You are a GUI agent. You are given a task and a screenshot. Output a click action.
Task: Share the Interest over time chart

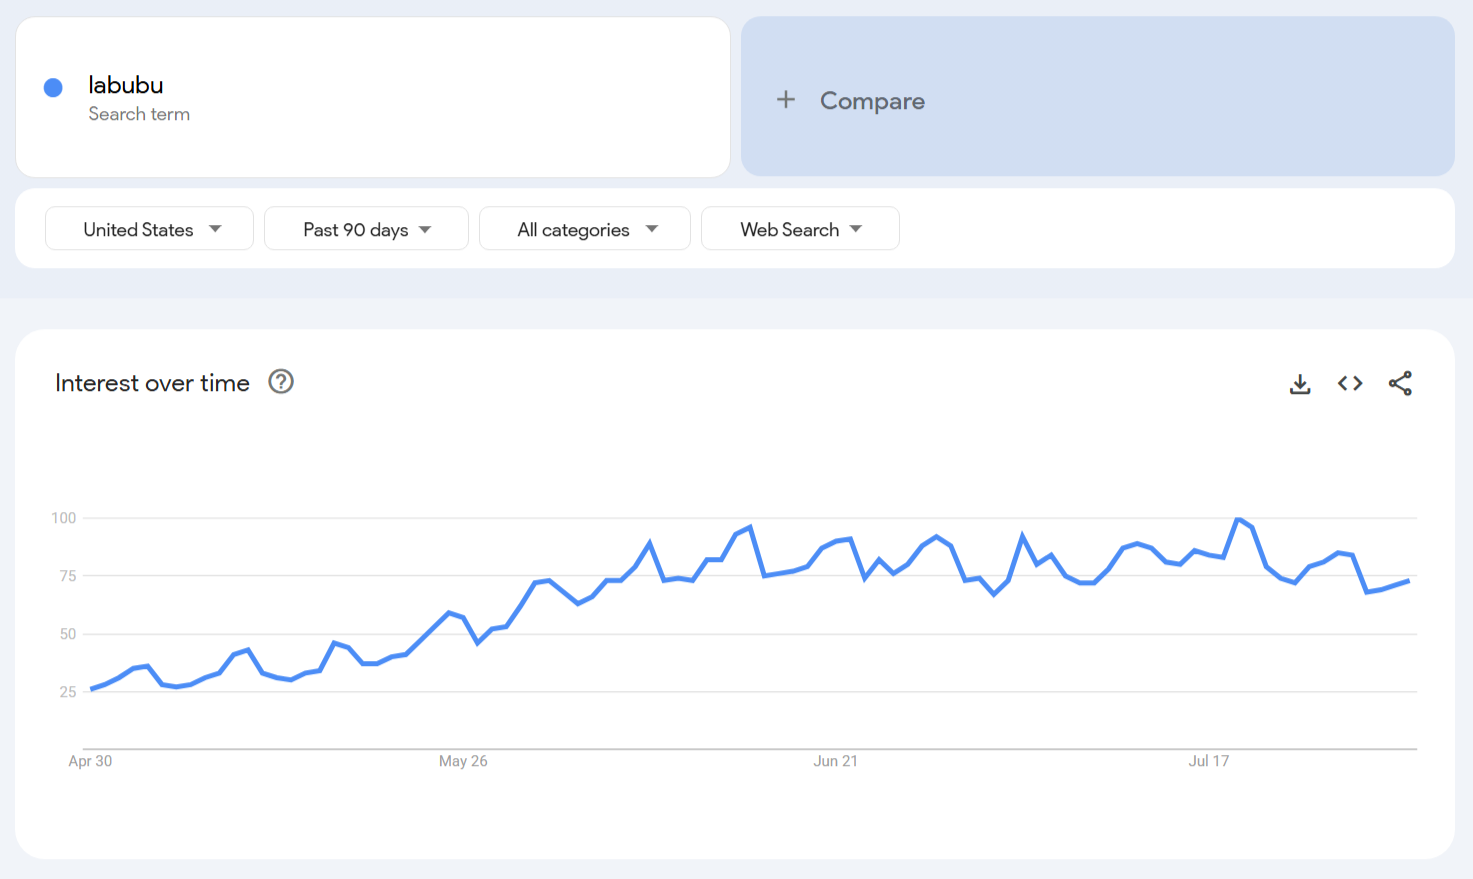pyautogui.click(x=1400, y=383)
